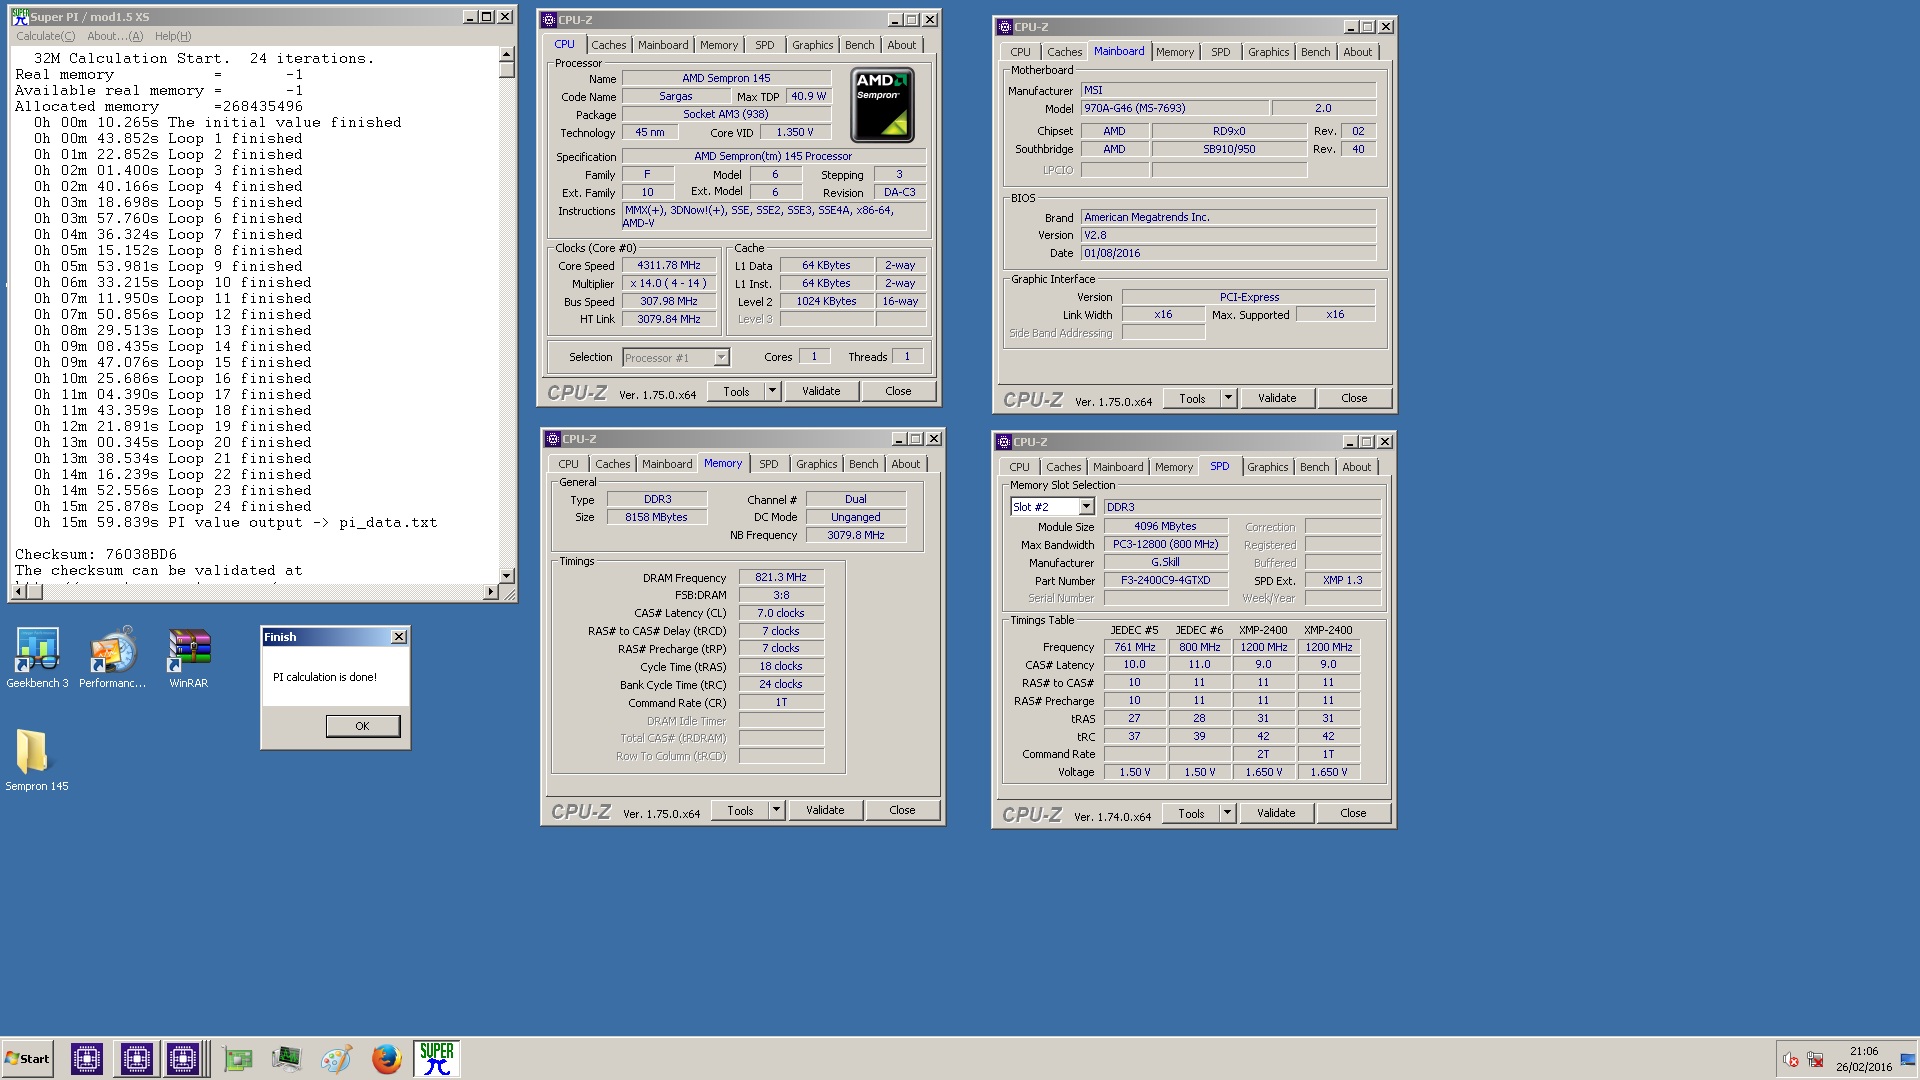Open the Calculate menu in Super PI
This screenshot has height=1080, width=1920.
click(45, 36)
